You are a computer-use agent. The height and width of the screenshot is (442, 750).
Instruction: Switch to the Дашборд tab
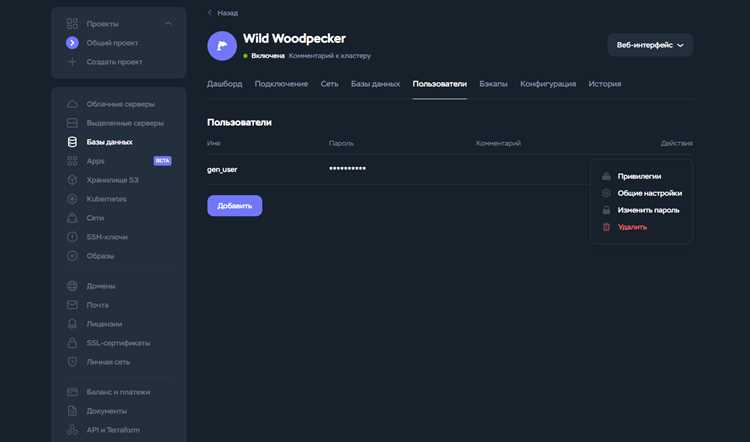(224, 84)
